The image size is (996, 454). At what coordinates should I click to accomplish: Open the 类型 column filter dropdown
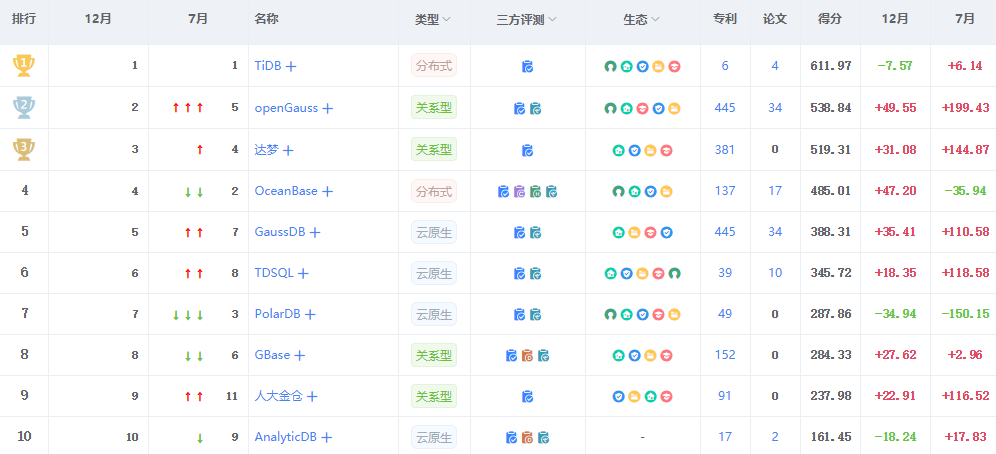click(446, 20)
